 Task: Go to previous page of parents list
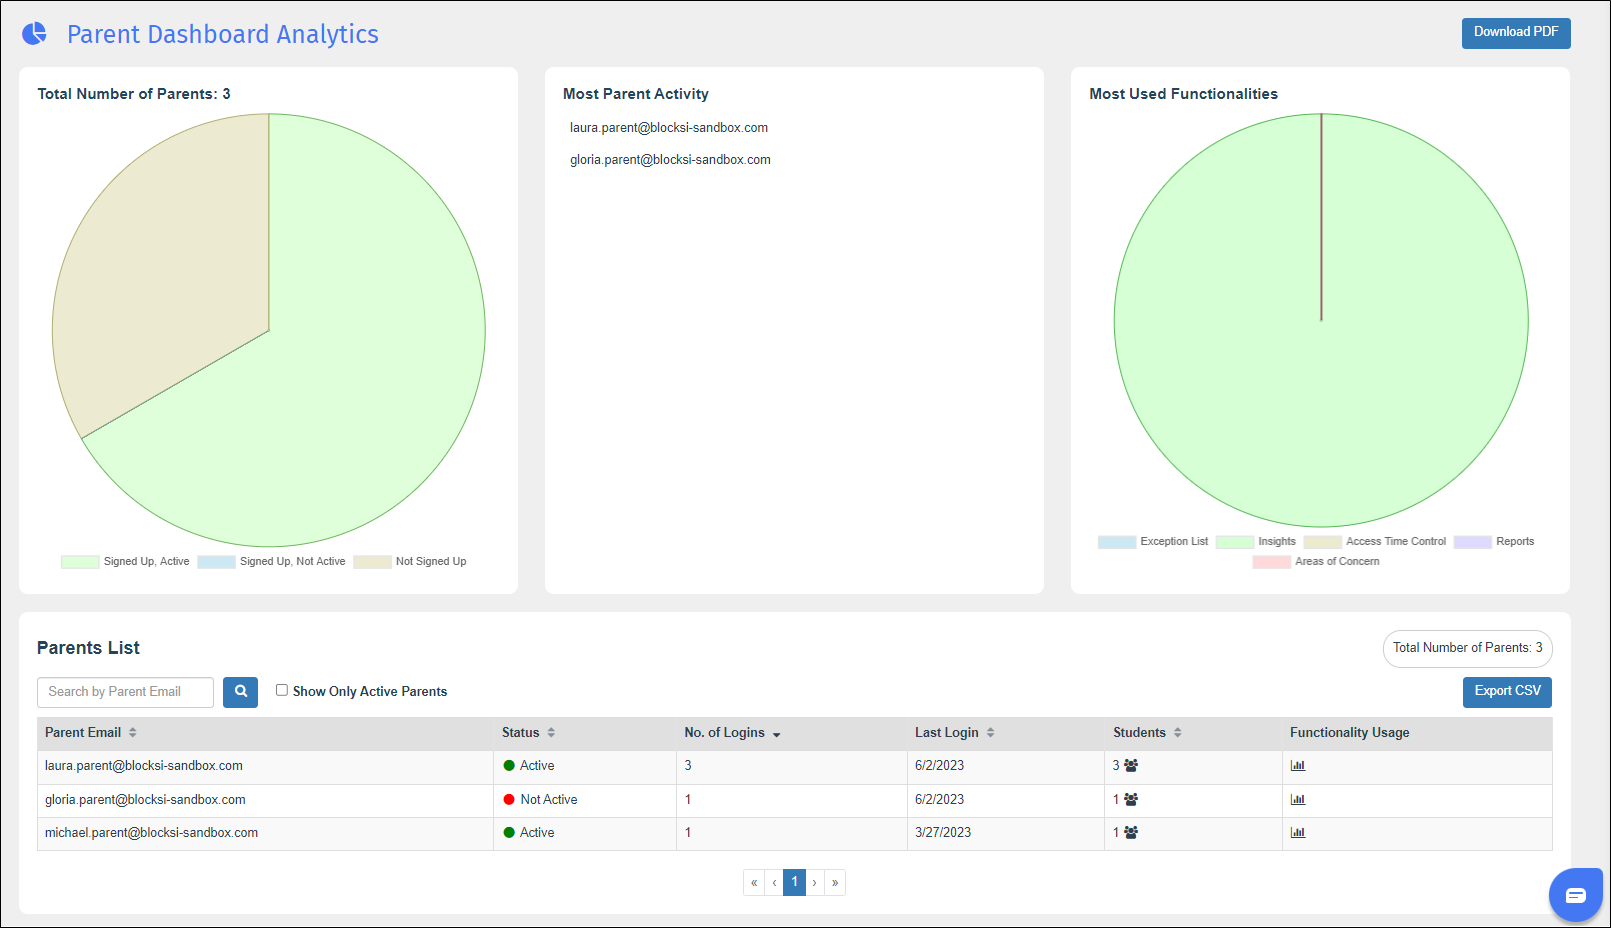774,883
